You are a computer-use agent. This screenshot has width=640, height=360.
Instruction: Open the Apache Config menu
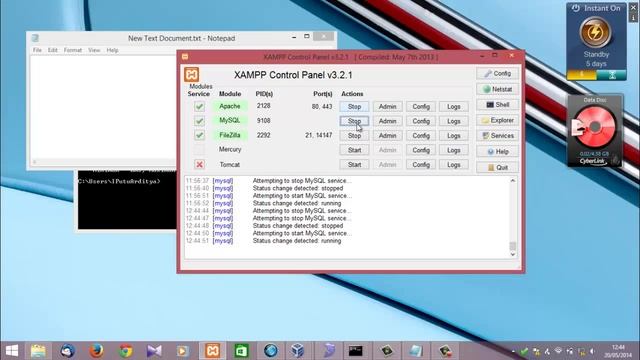[x=421, y=107]
